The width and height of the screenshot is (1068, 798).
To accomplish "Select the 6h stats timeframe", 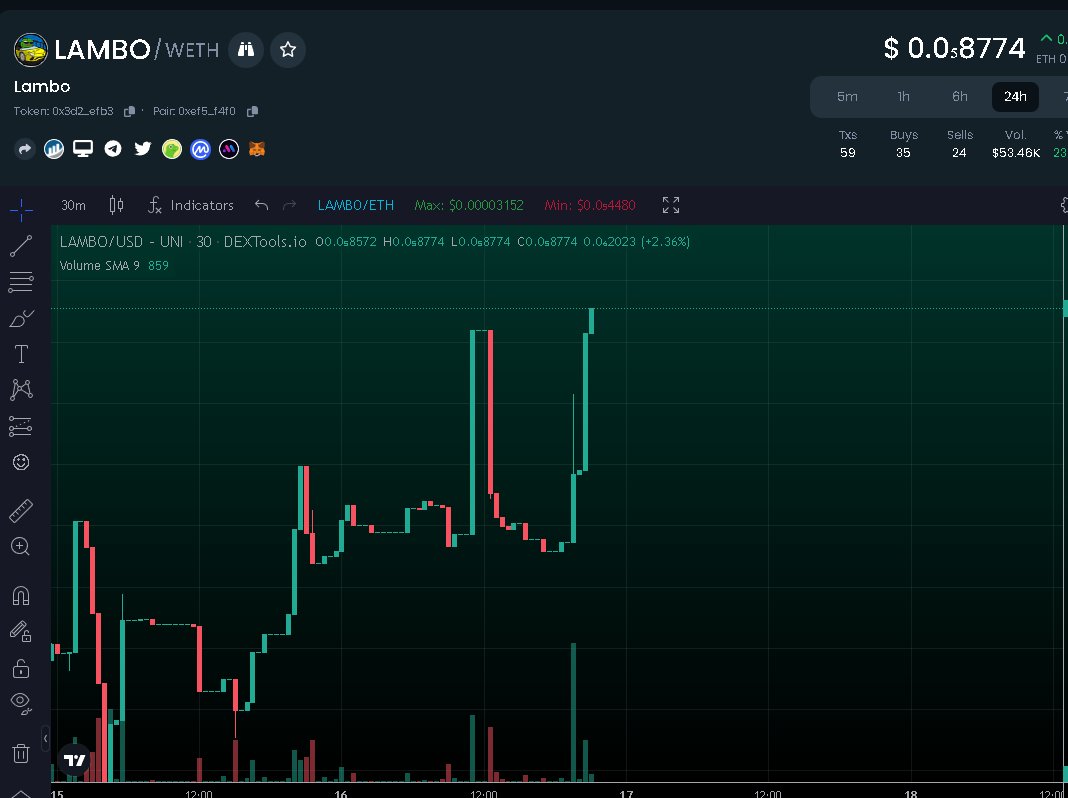I will [960, 97].
